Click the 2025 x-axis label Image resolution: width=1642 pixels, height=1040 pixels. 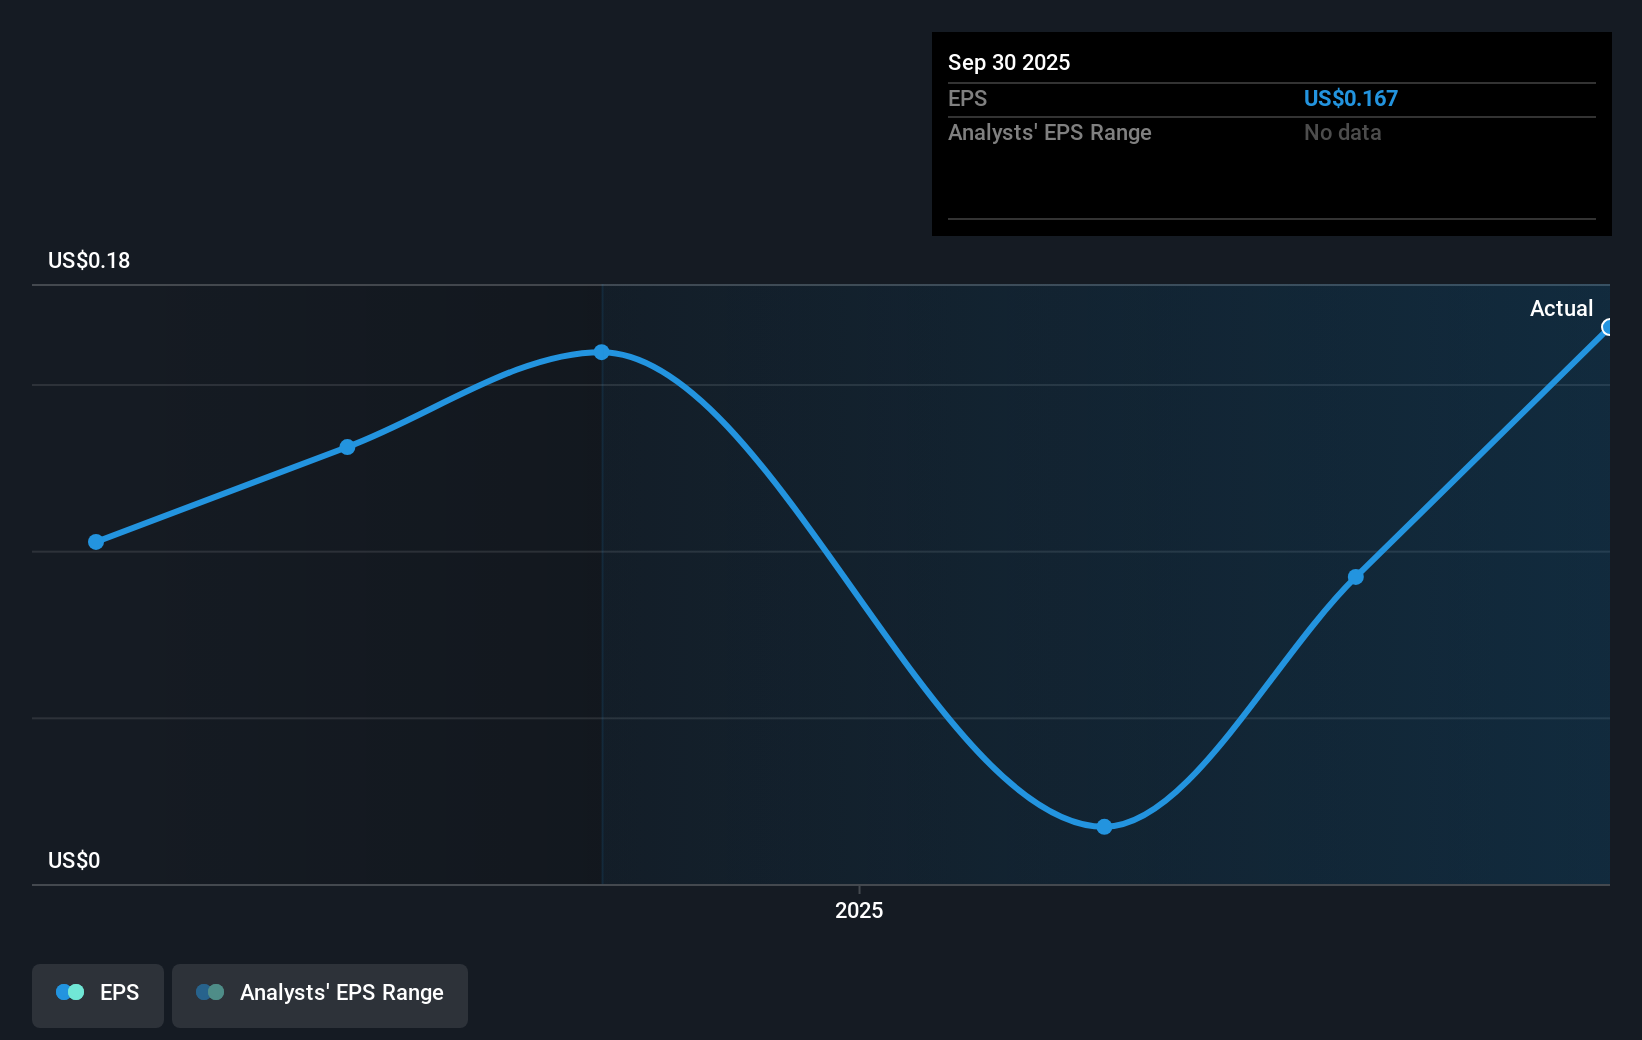pos(859,910)
